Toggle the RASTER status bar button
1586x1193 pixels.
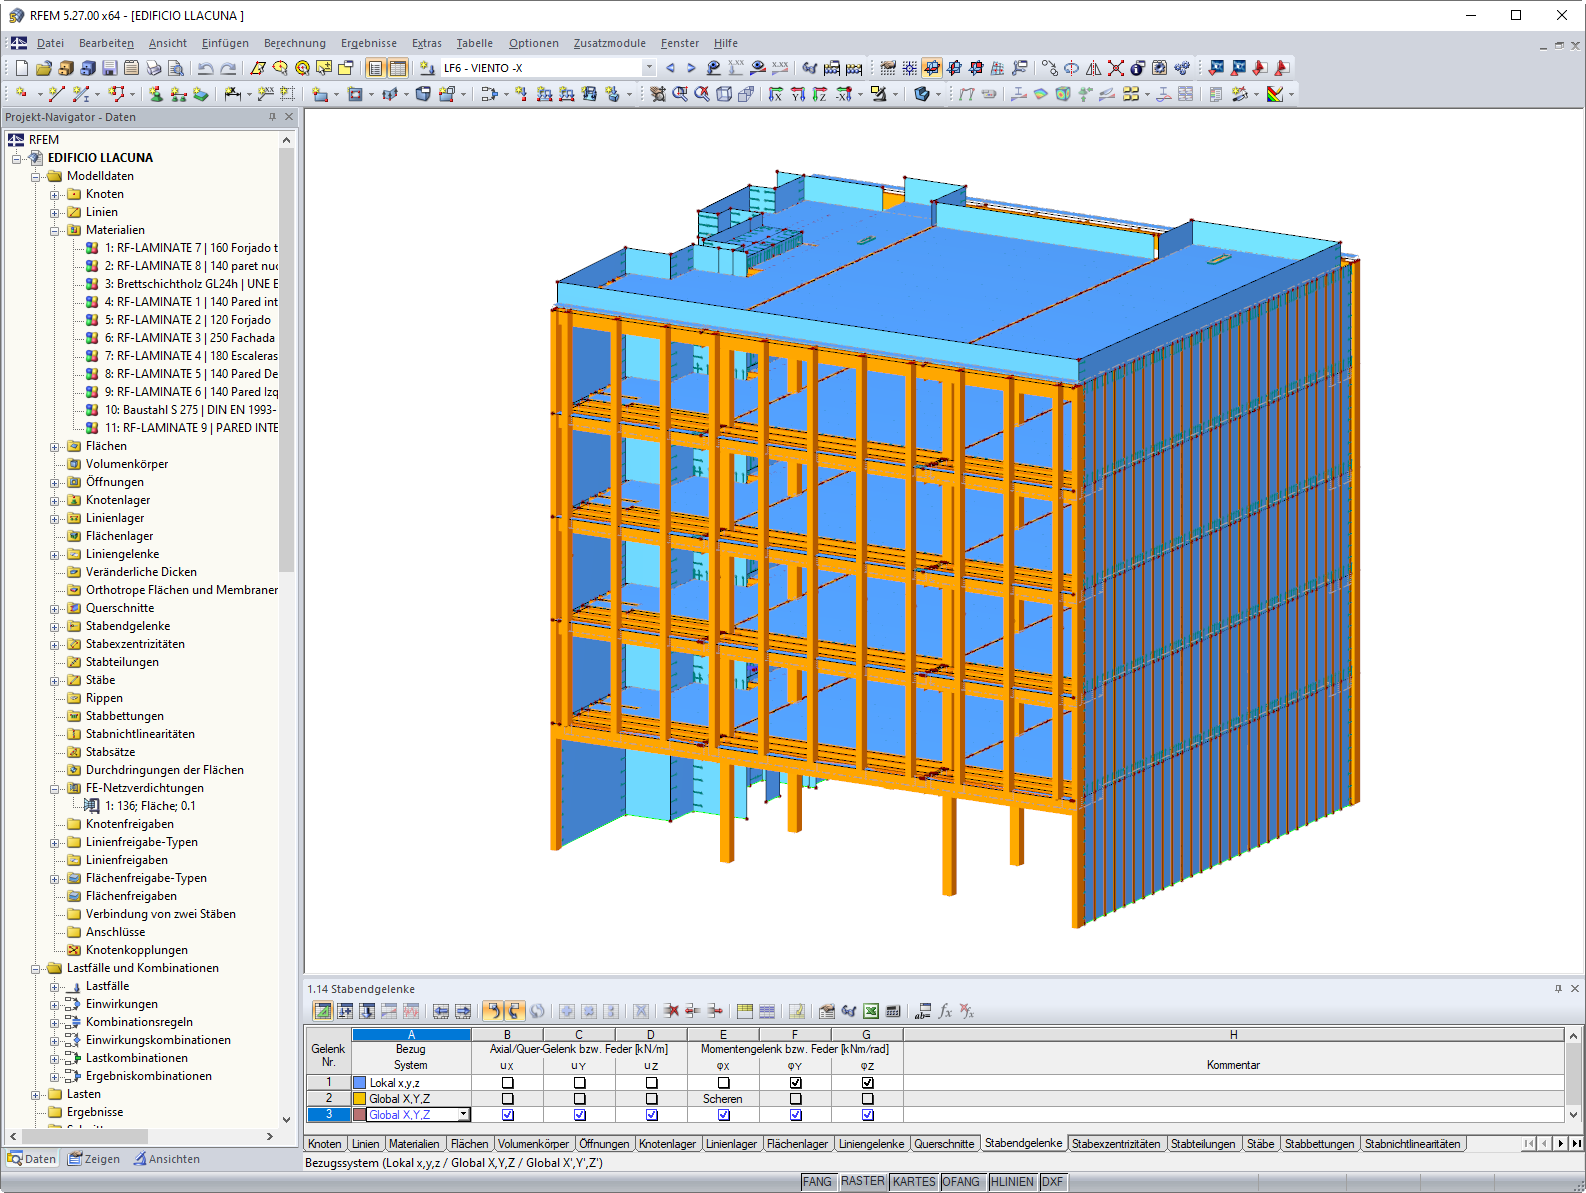click(862, 1182)
